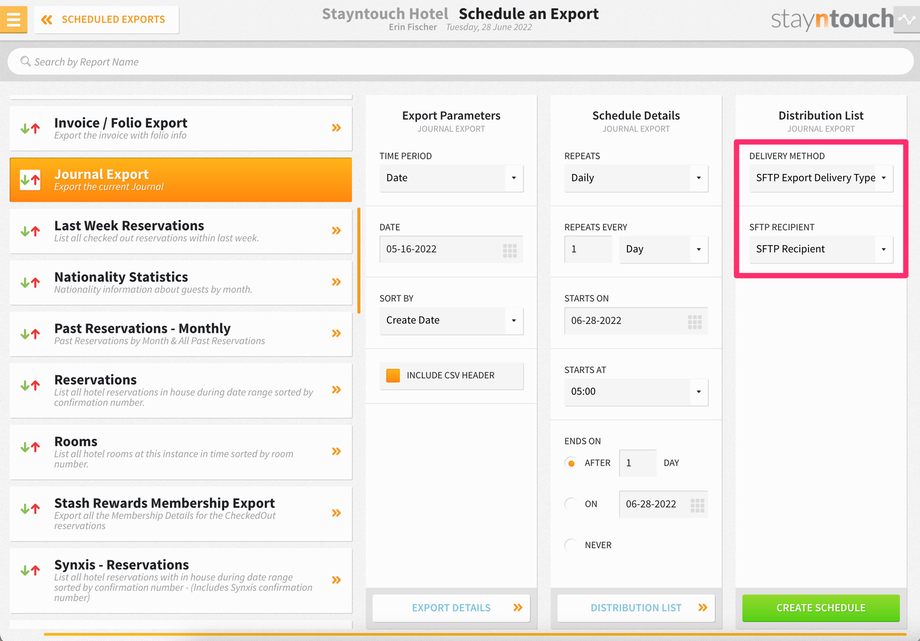The height and width of the screenshot is (641, 920).
Task: Click the activity pulse icon top right
Action: pyautogui.click(x=907, y=19)
